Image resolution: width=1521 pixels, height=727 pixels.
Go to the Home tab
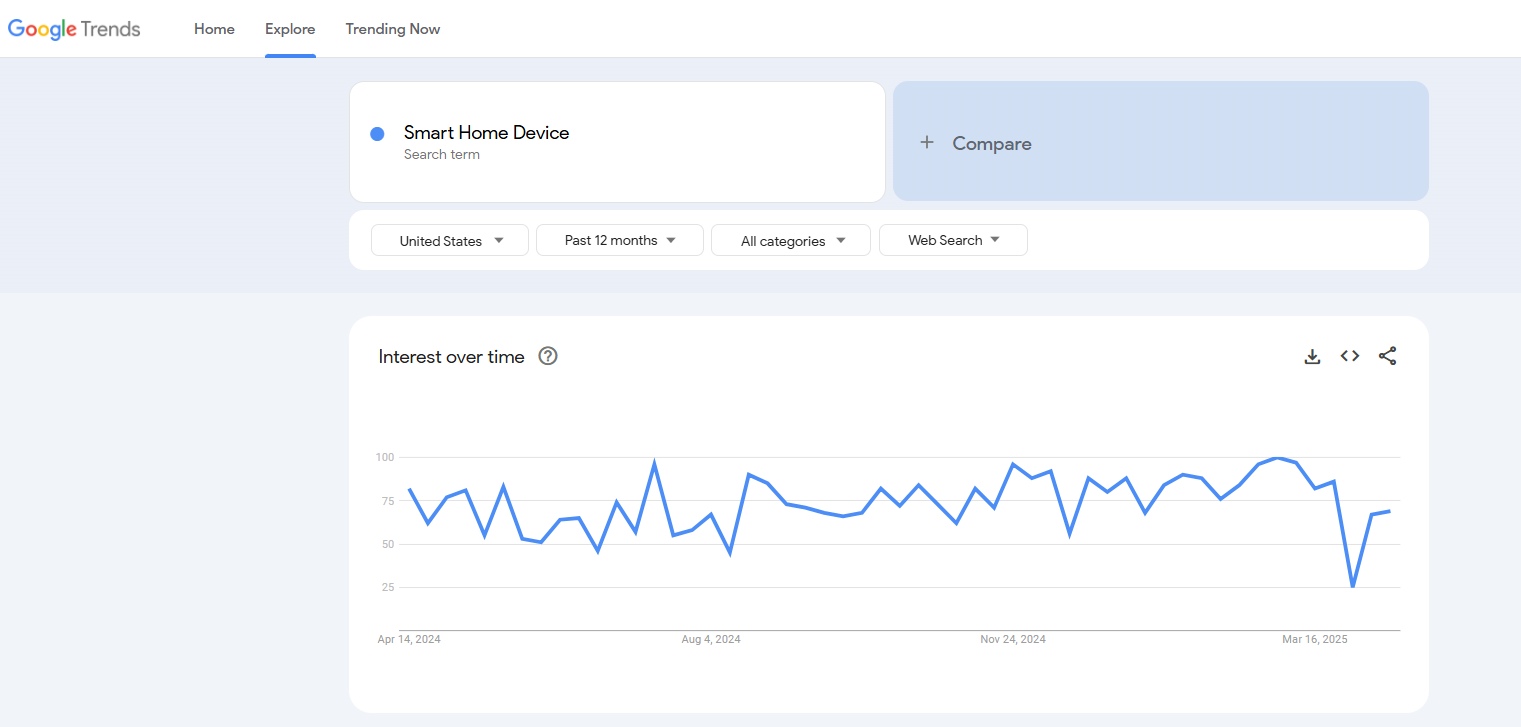point(214,29)
